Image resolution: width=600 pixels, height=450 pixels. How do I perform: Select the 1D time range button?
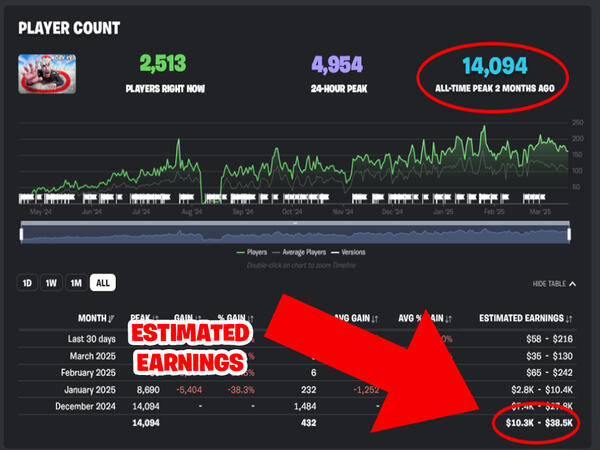tap(27, 283)
